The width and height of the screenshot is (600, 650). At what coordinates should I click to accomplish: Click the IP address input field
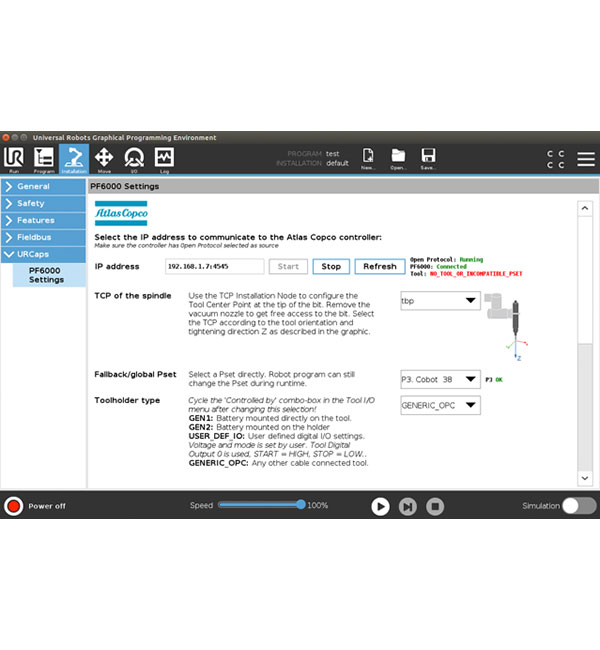tap(214, 266)
